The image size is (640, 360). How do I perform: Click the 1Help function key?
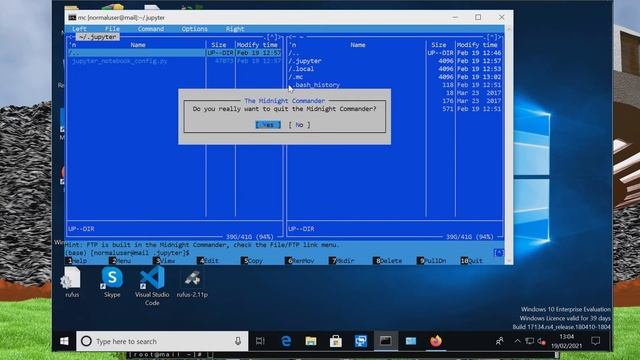point(78,260)
